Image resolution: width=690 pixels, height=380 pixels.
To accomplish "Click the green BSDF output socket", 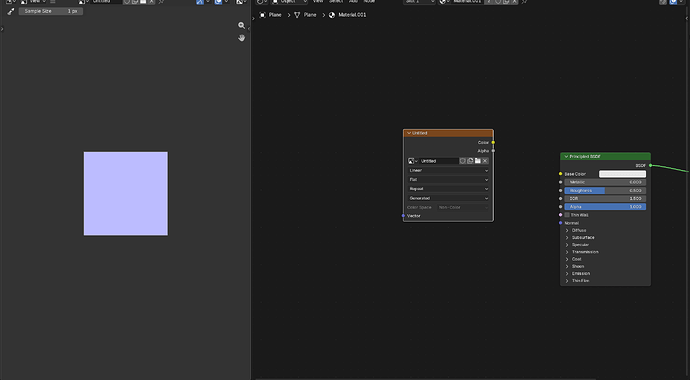I will pyautogui.click(x=650, y=165).
